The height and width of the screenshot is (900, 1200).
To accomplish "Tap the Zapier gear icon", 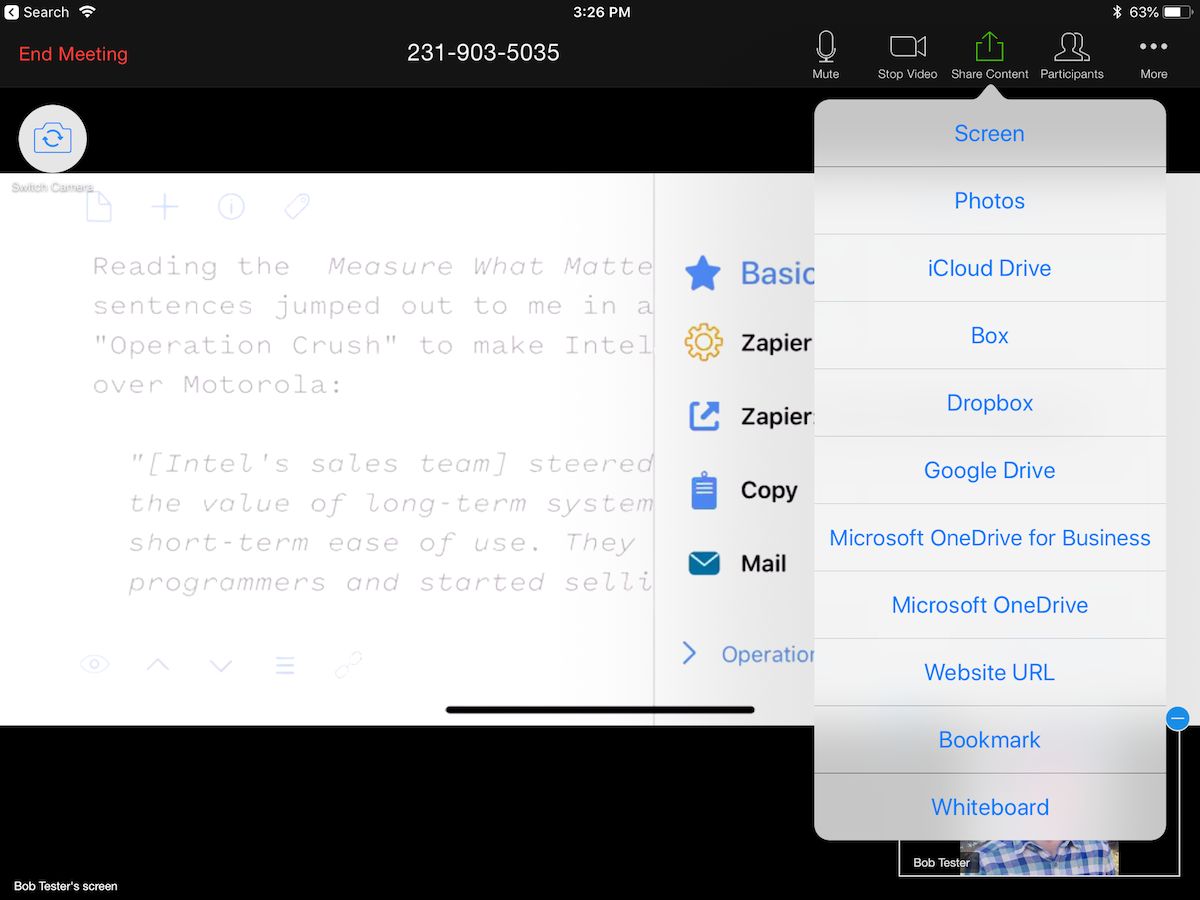I will [703, 343].
